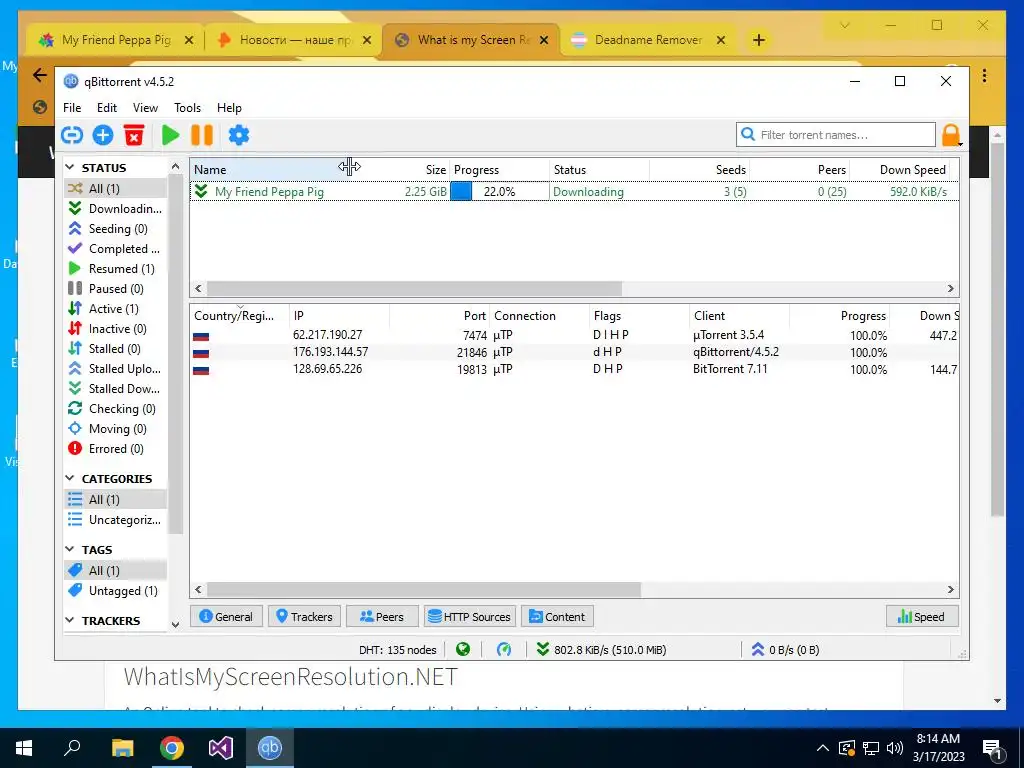Click the download speed status arrow
1024x768 pixels.
coord(542,649)
